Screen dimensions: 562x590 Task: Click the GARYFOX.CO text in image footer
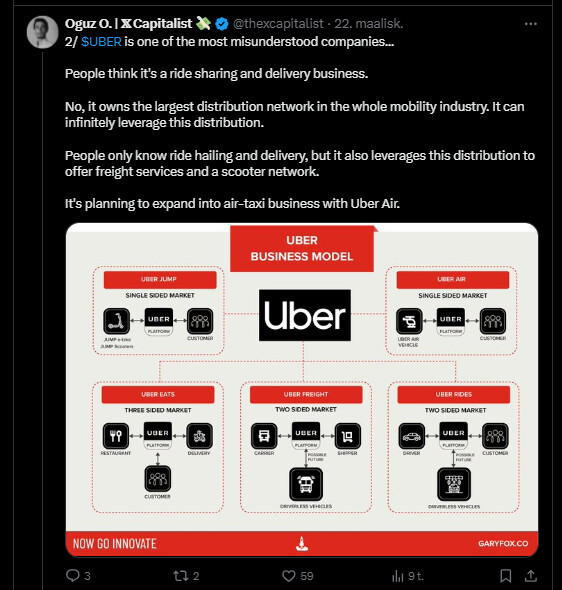coord(503,543)
